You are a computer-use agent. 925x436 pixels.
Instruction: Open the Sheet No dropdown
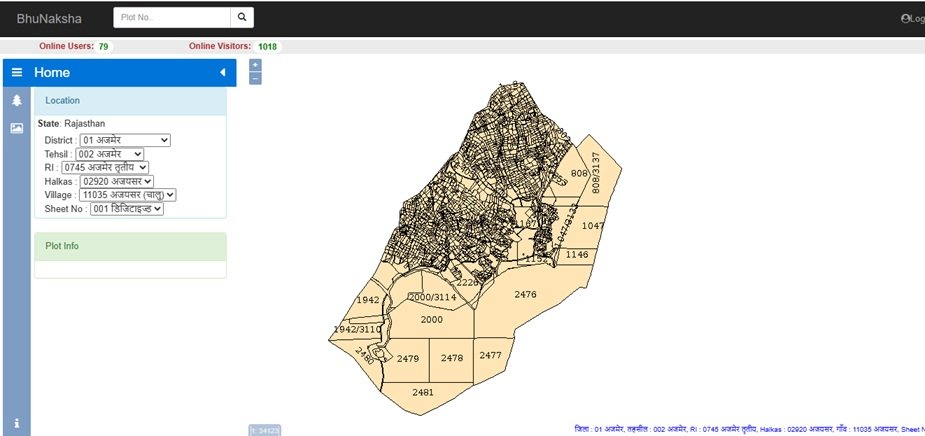pyautogui.click(x=126, y=209)
